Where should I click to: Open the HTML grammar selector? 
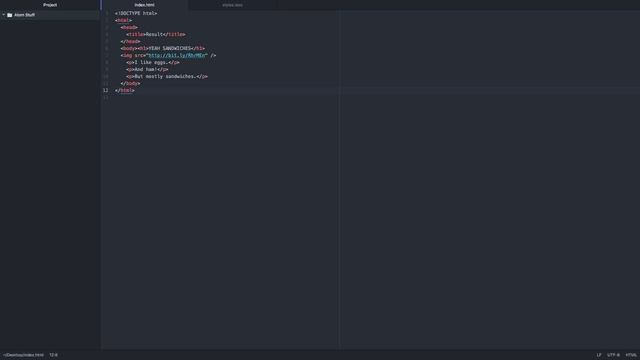[x=631, y=355]
